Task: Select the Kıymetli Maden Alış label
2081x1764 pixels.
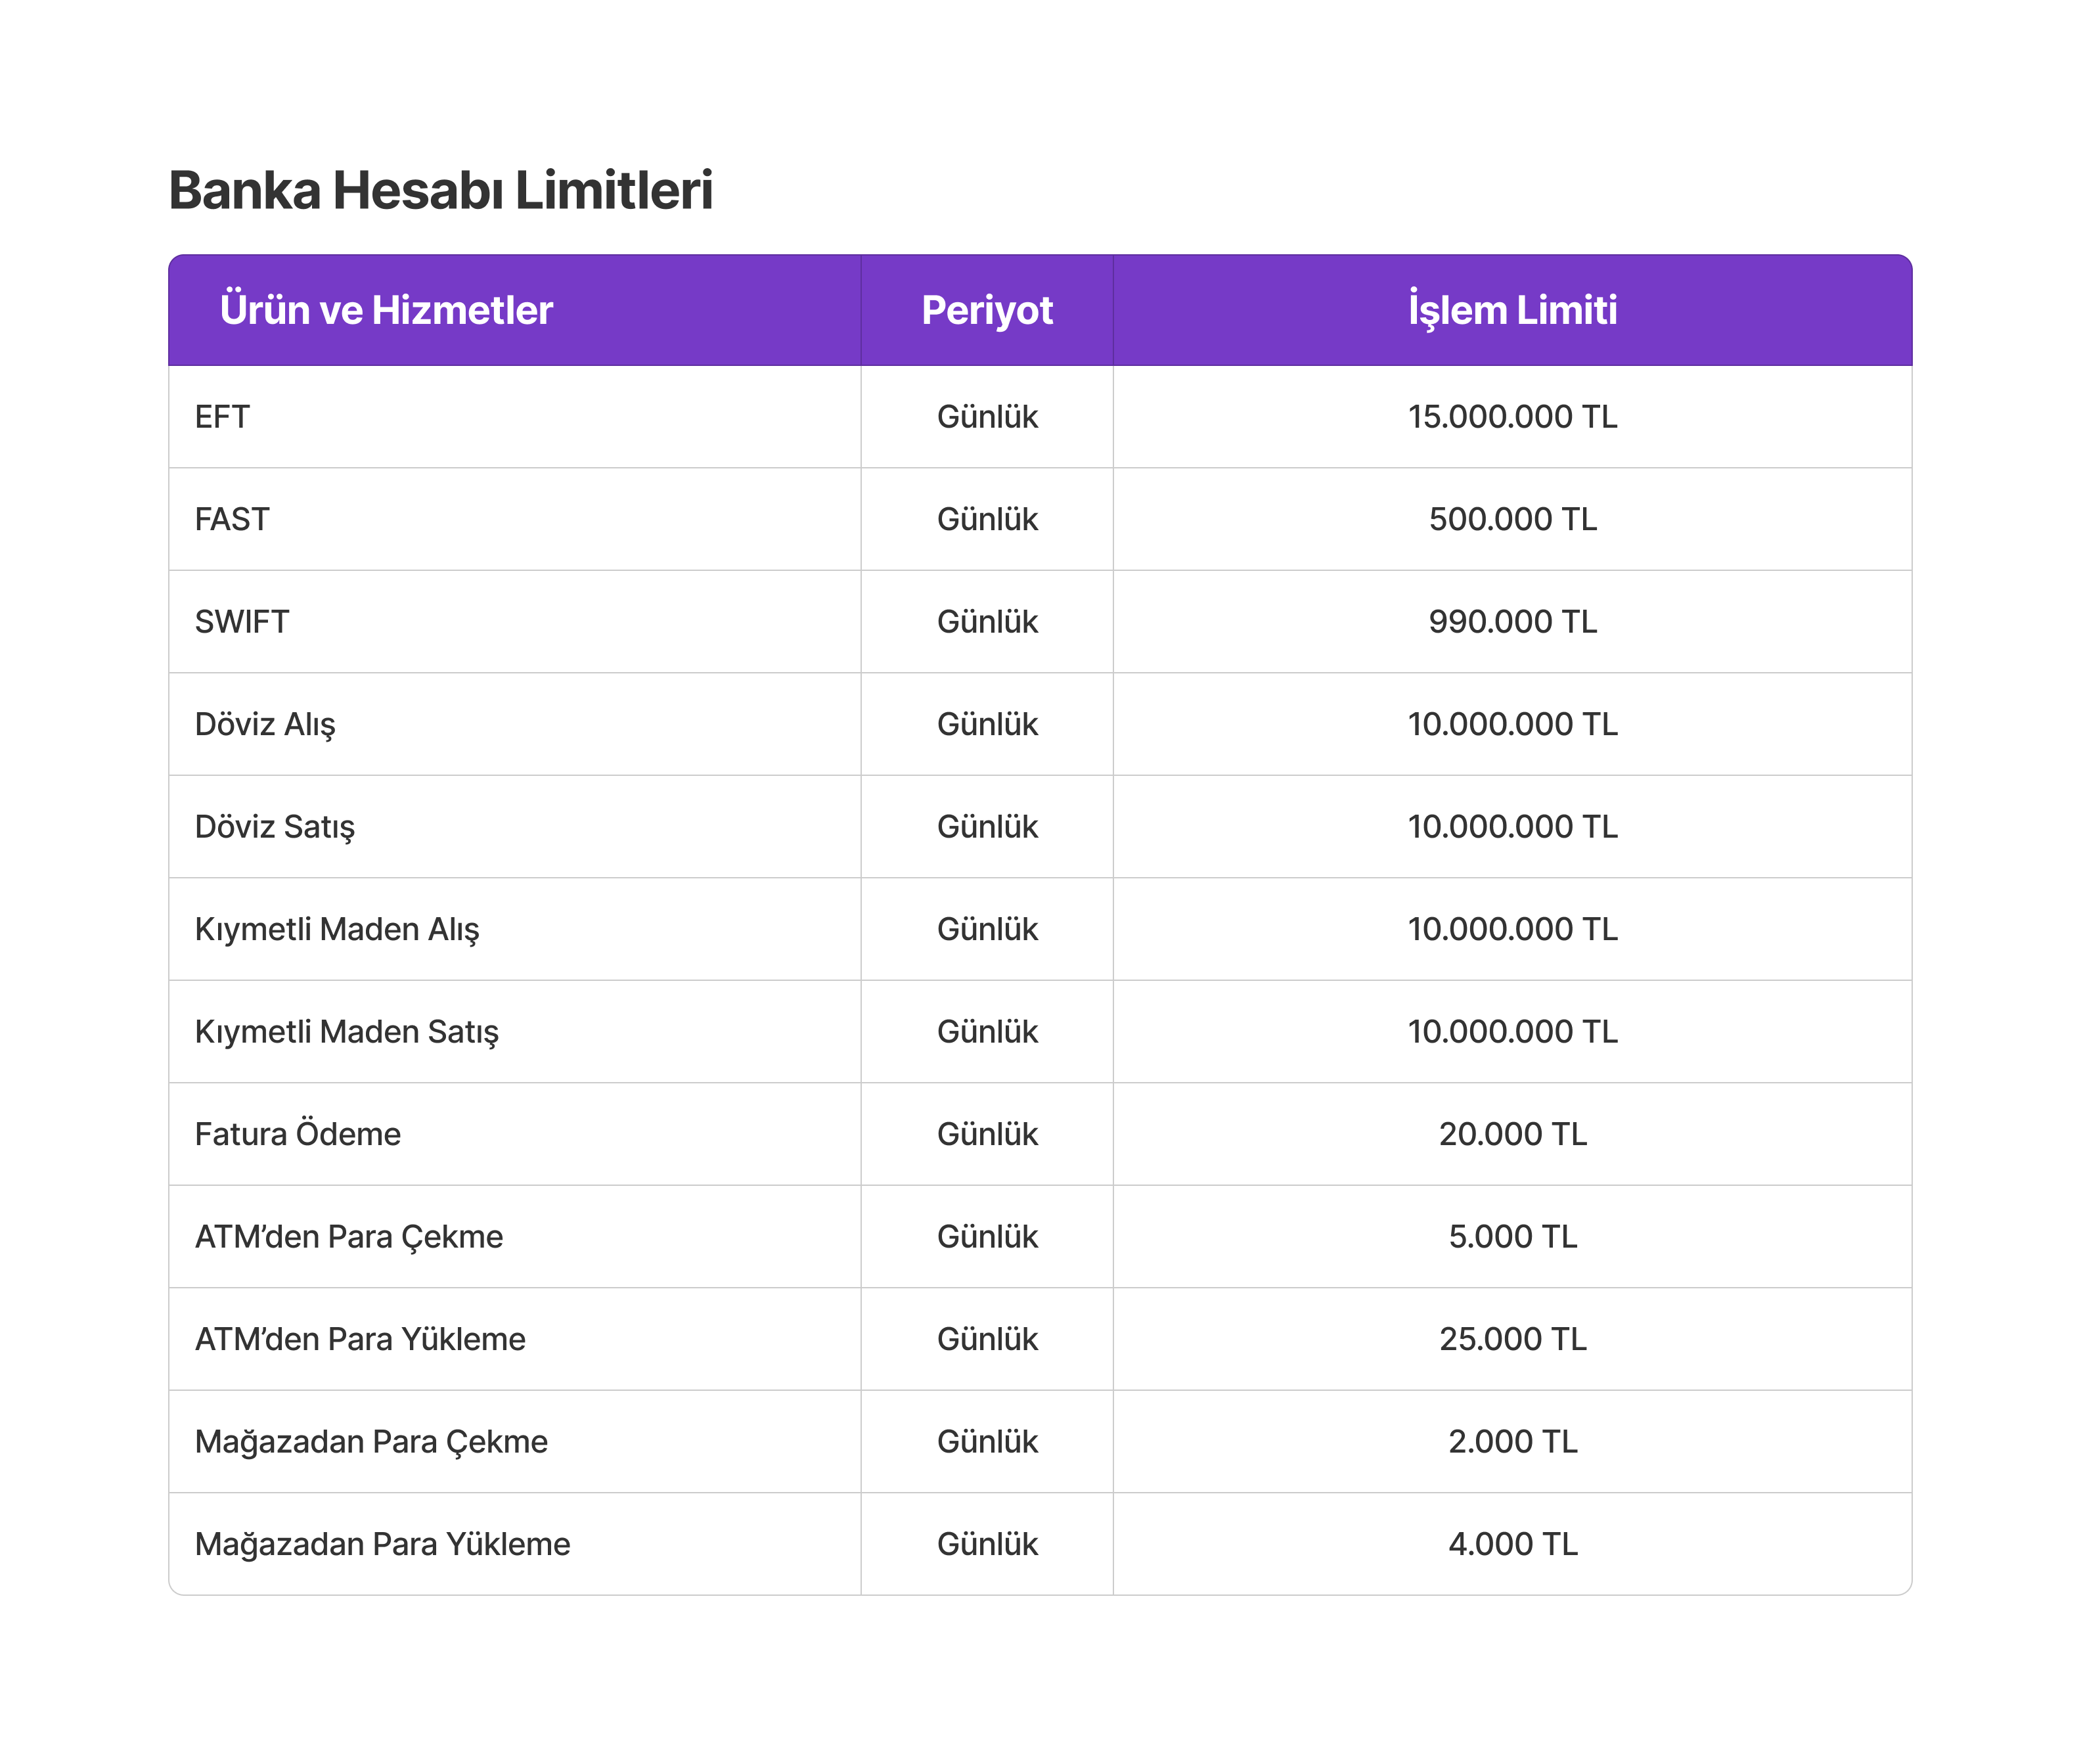Action: coord(337,929)
